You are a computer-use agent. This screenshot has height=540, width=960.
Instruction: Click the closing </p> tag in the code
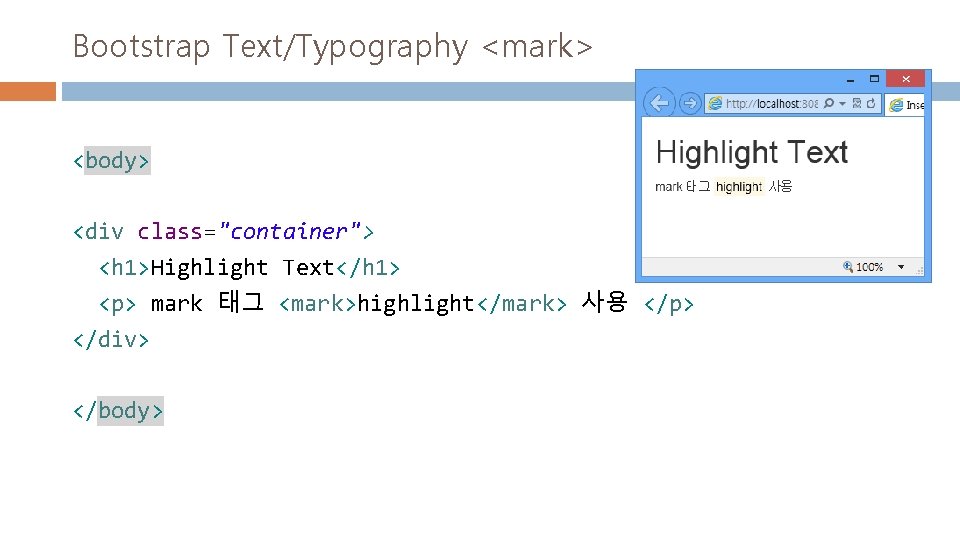(x=669, y=304)
